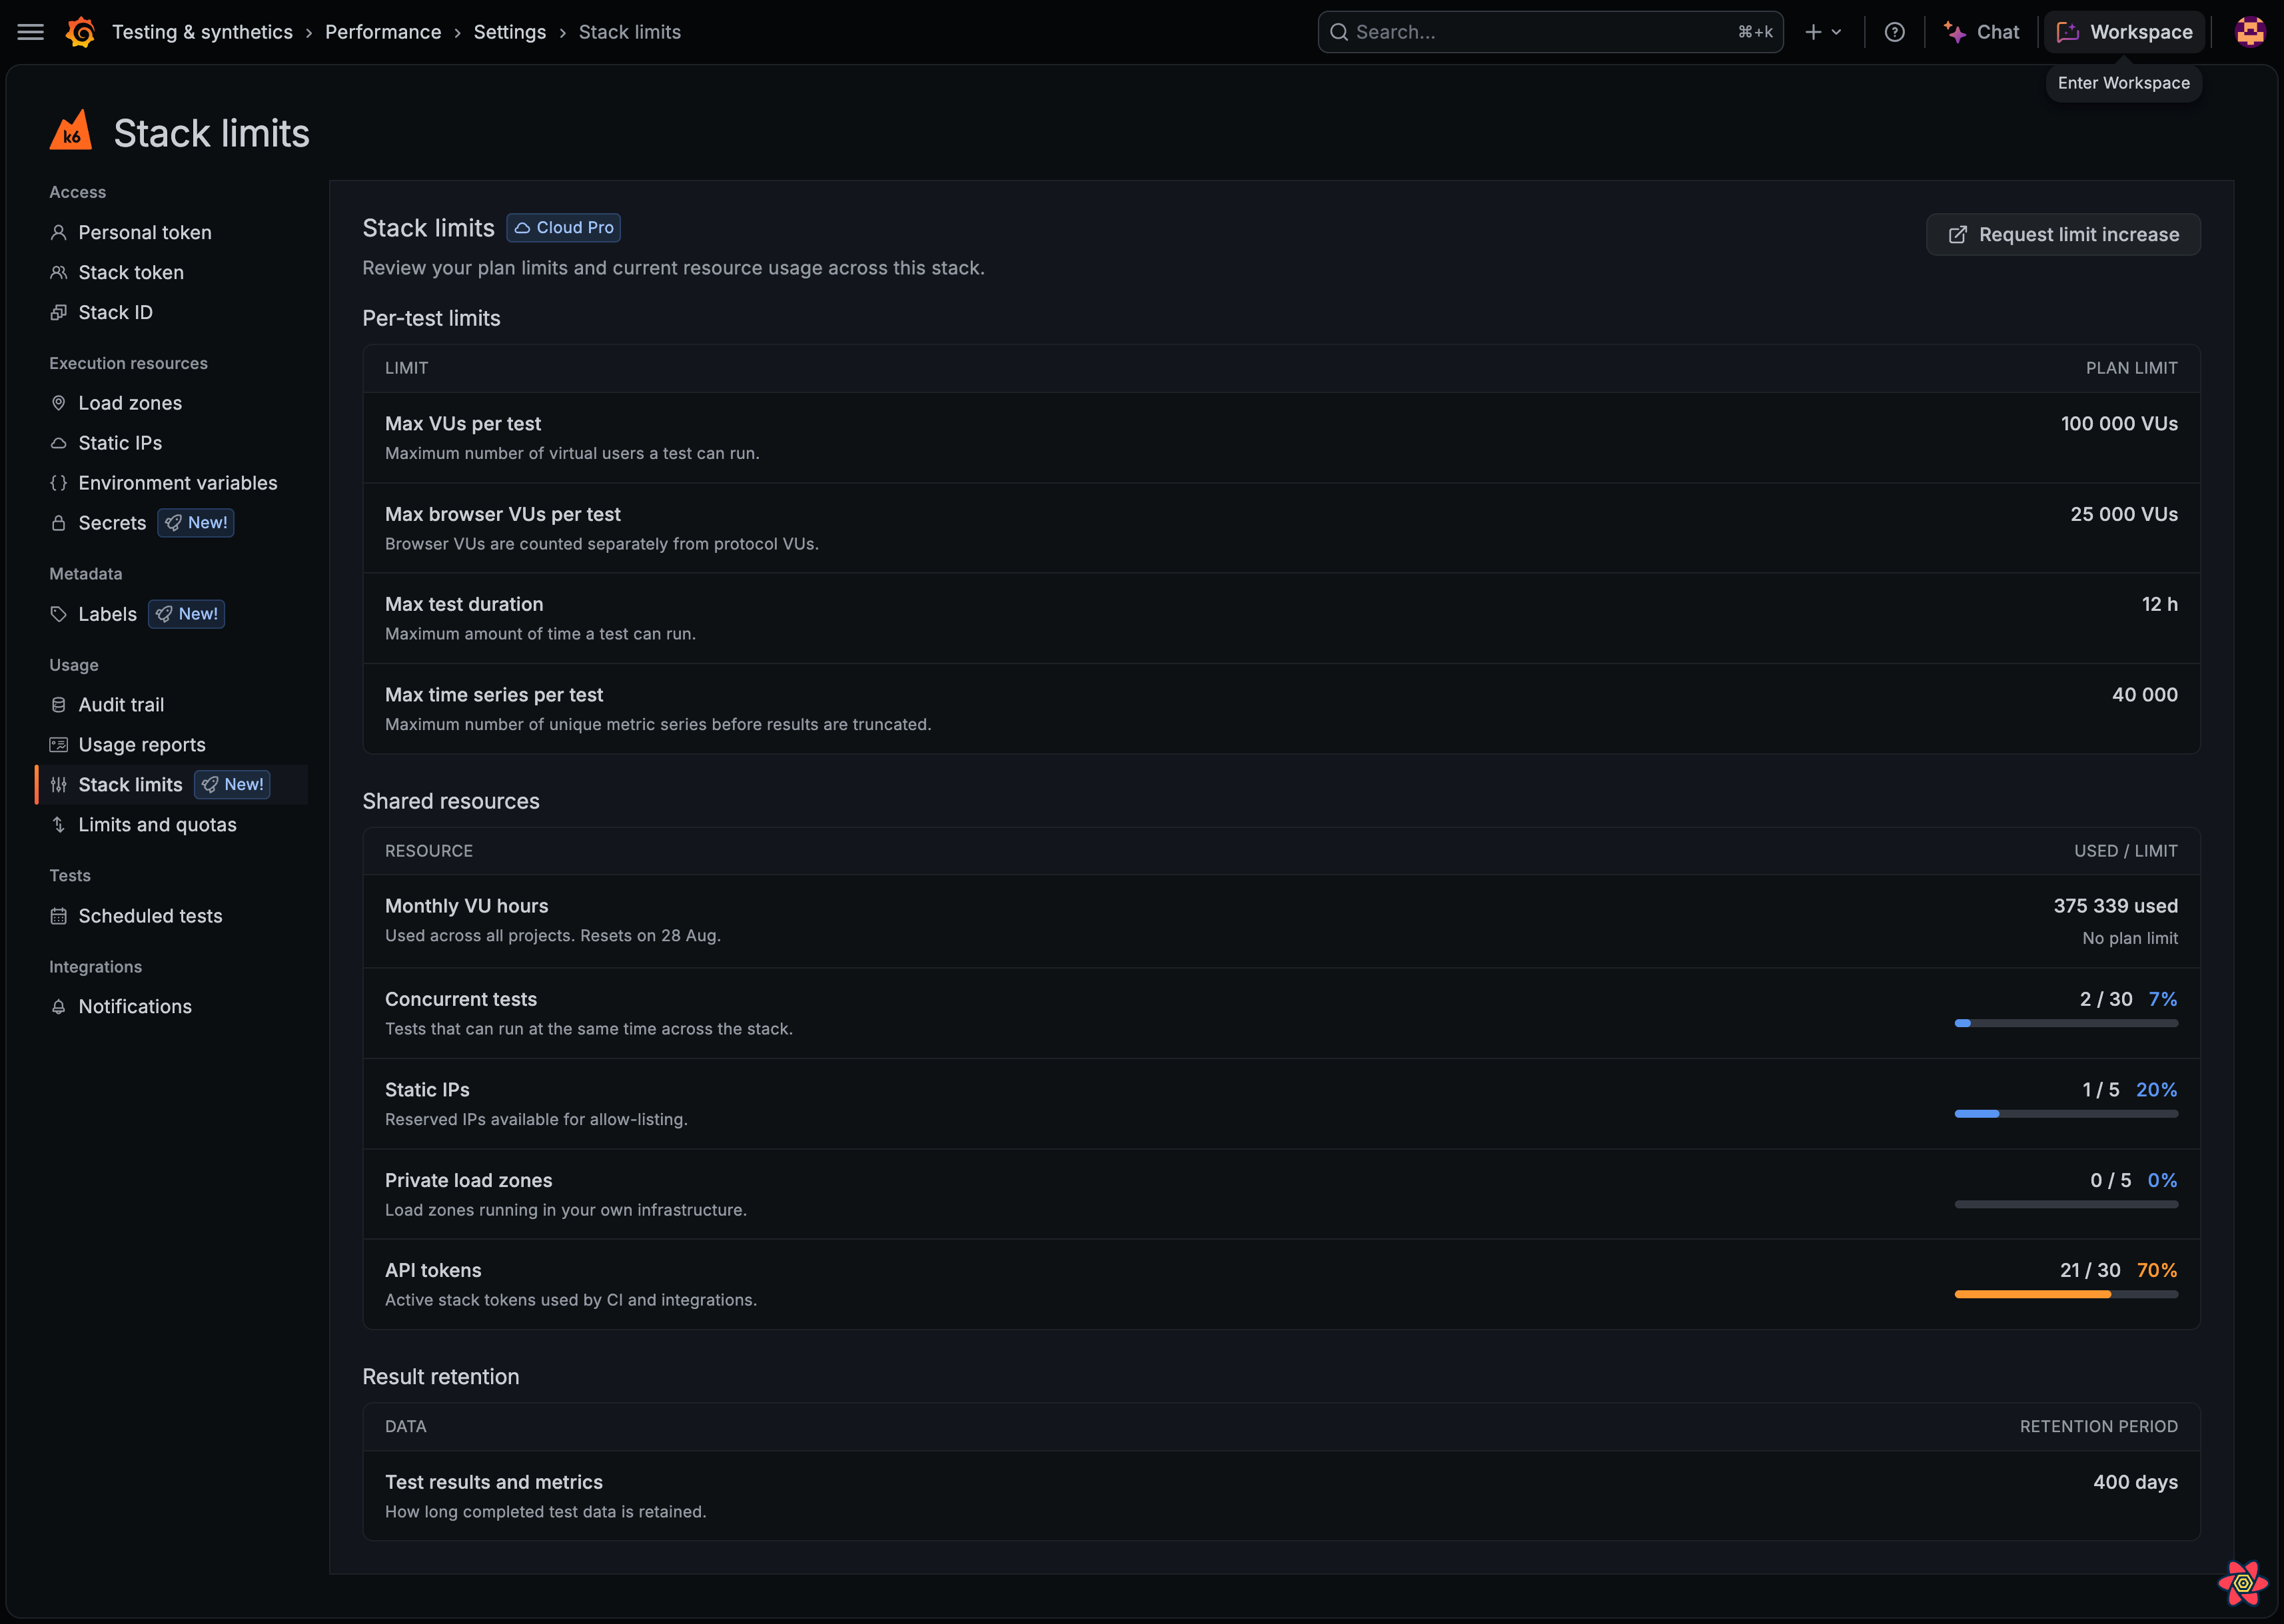
Task: Click the external link icon on Request limit increase
Action: tap(1958, 235)
